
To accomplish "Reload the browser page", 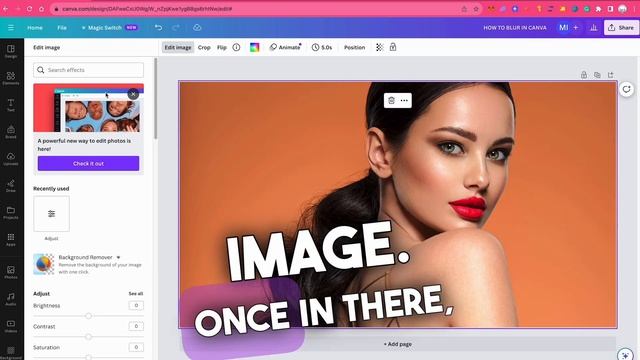I will [29, 9].
